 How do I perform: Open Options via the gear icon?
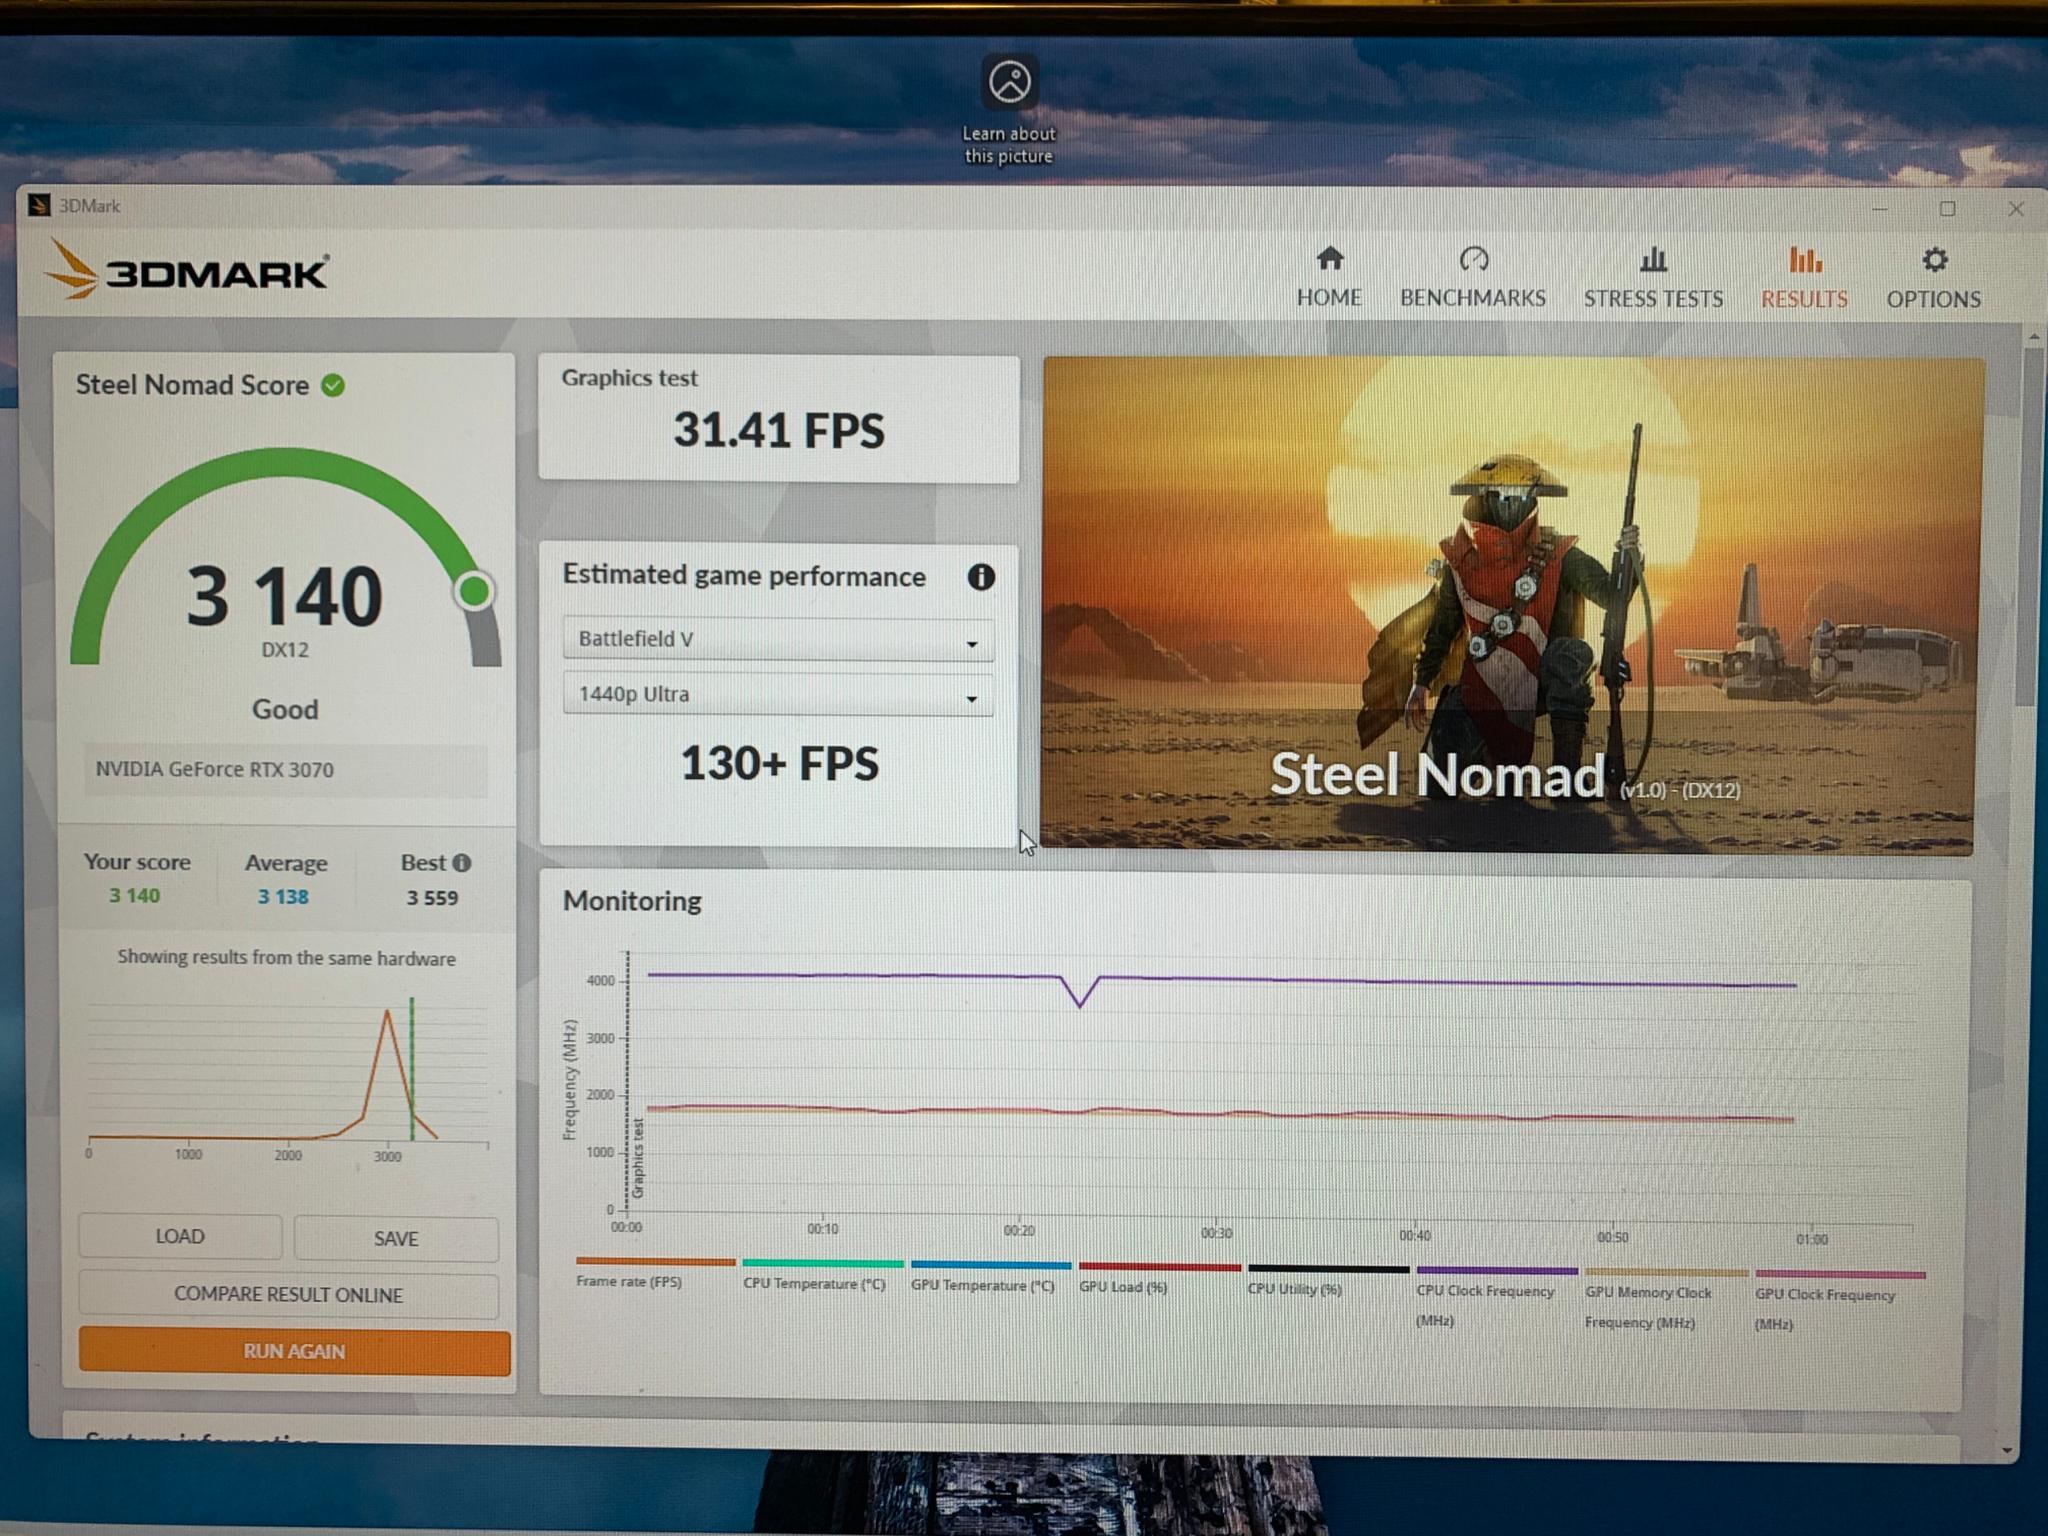coord(1935,260)
